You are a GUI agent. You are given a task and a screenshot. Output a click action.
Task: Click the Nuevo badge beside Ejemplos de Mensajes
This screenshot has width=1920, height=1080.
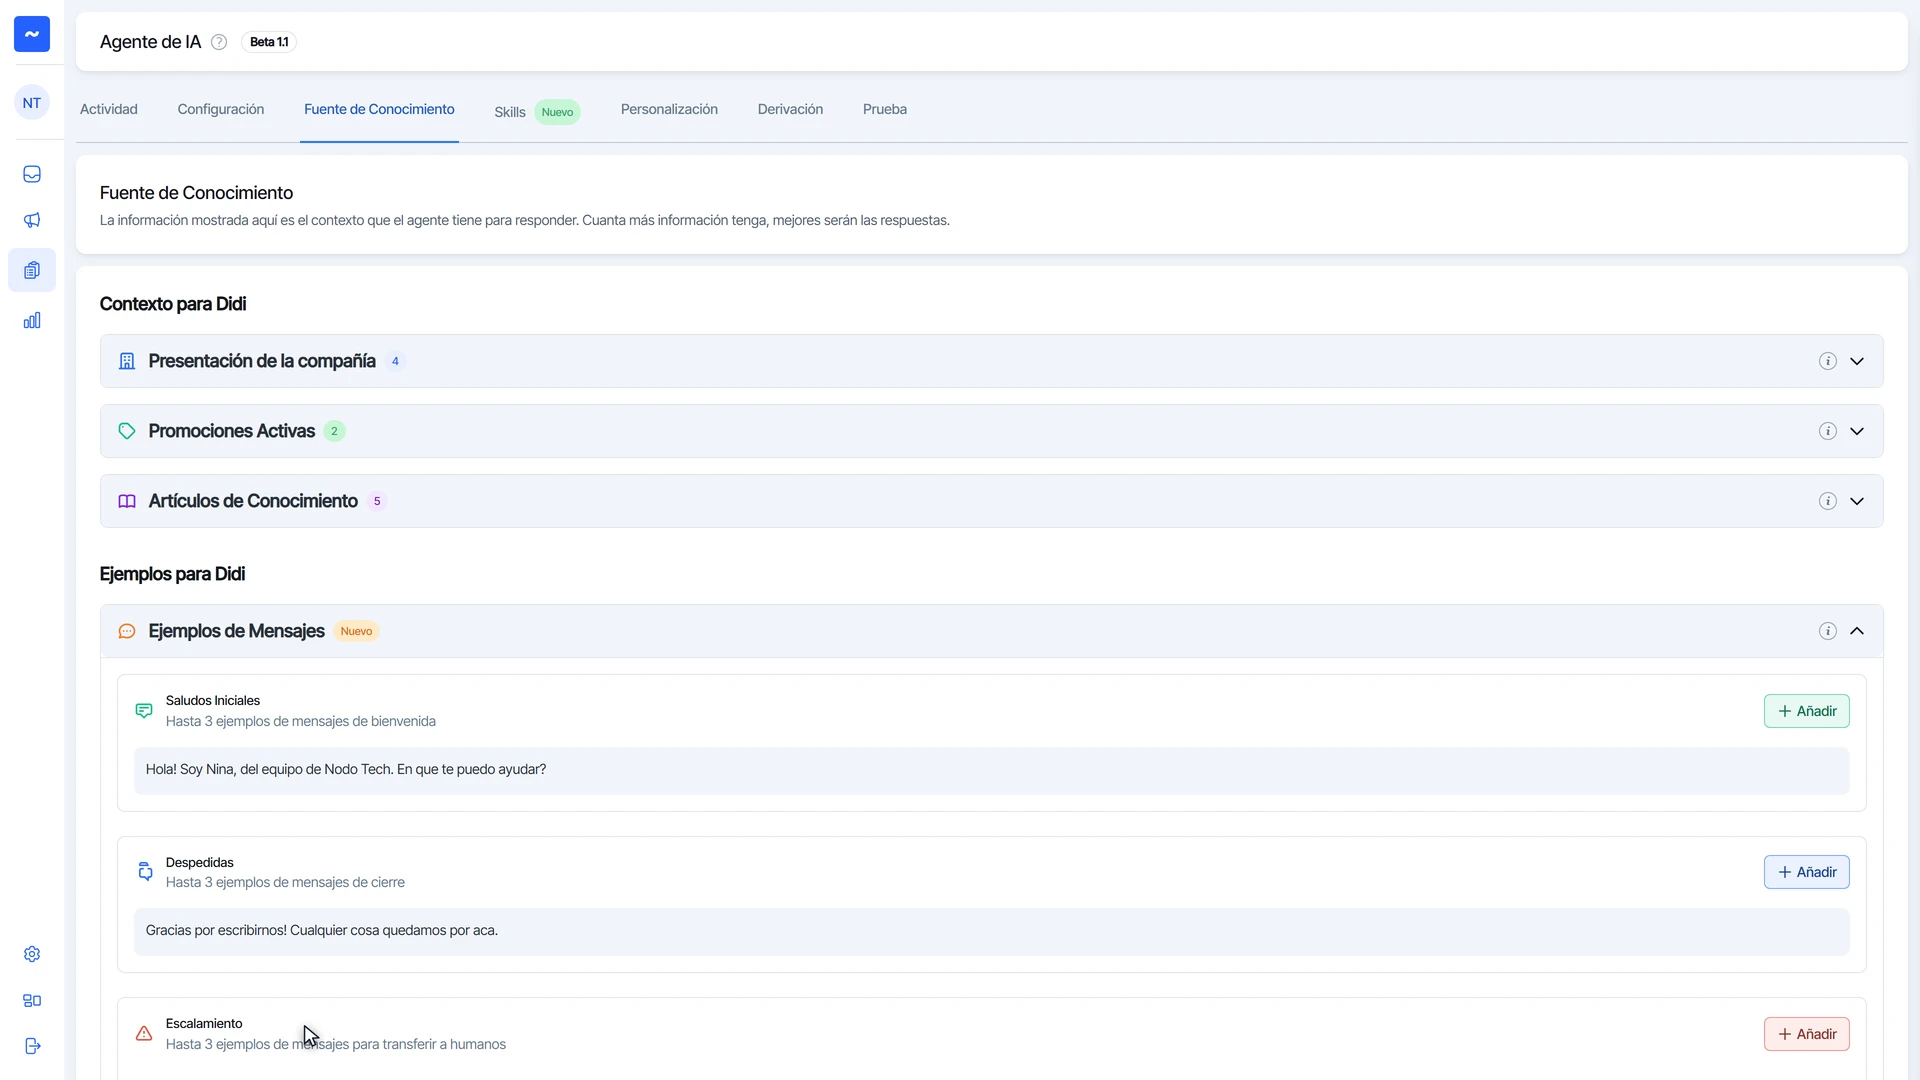(356, 631)
